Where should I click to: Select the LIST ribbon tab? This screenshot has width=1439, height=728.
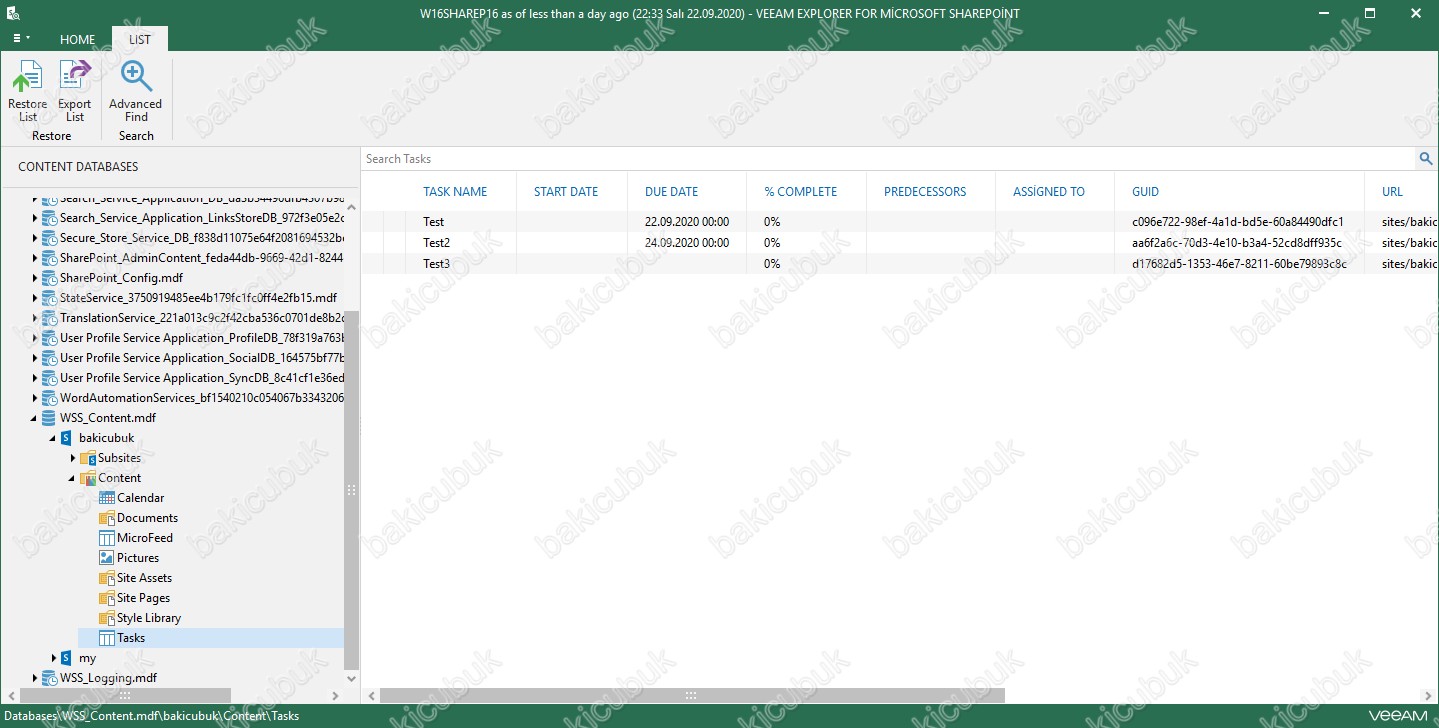pos(140,40)
